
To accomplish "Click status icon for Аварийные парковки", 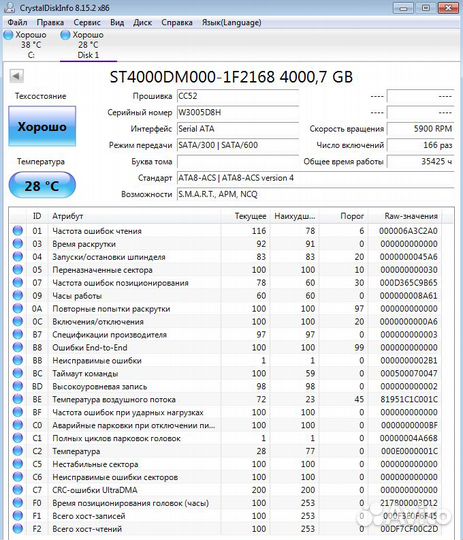I will click(18, 425).
